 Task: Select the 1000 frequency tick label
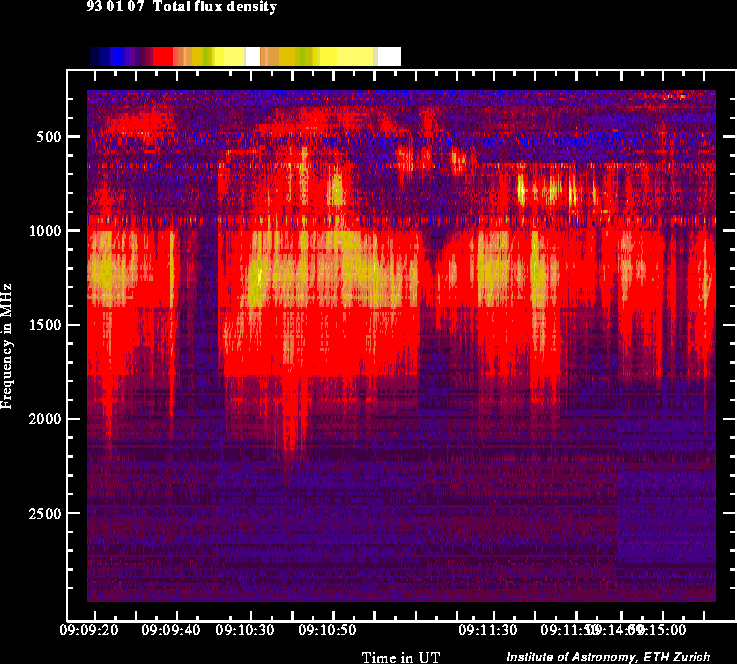[x=45, y=231]
